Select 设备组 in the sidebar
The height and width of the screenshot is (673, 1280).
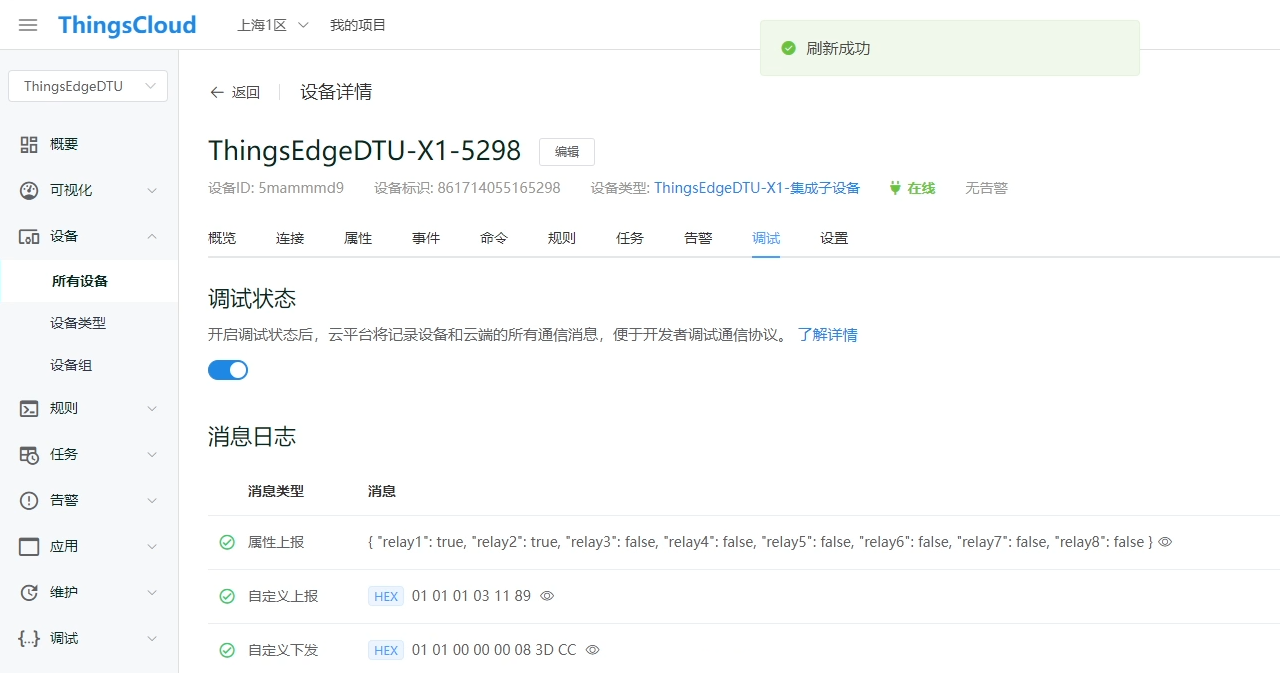(71, 365)
